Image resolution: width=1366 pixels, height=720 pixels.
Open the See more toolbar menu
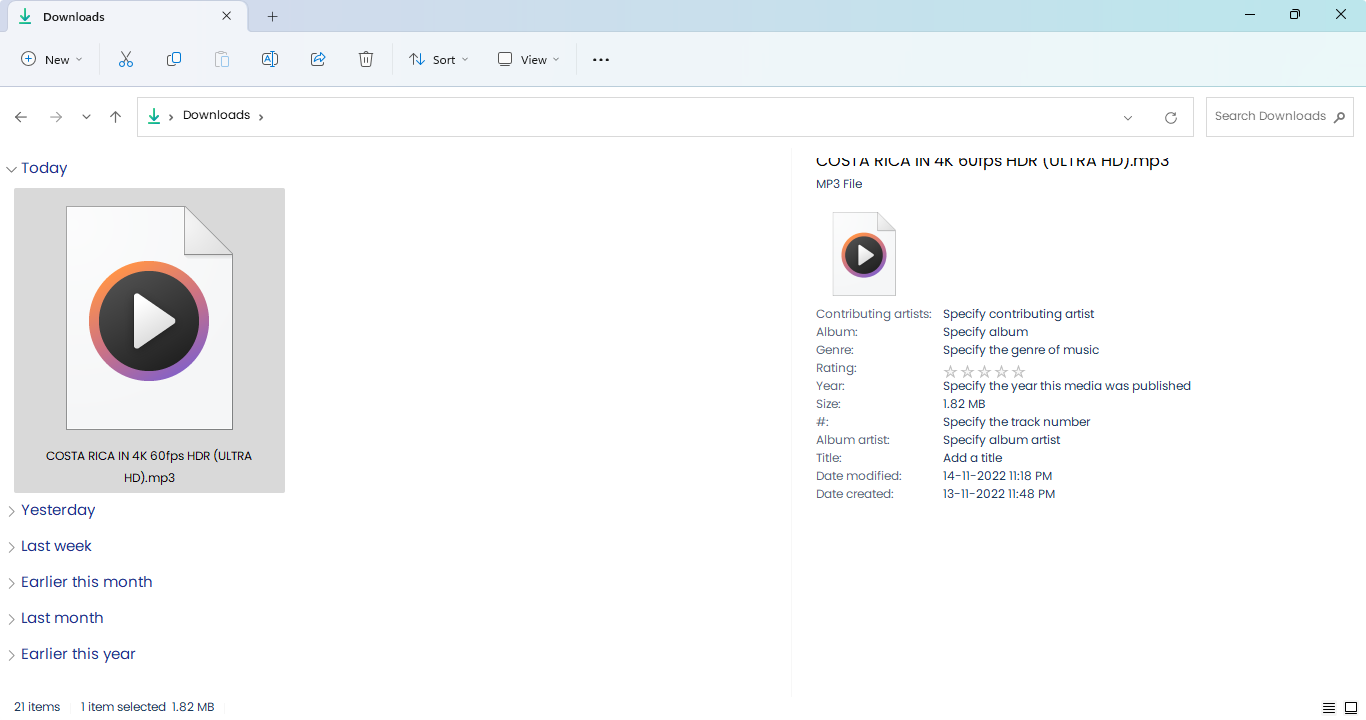tap(600, 59)
